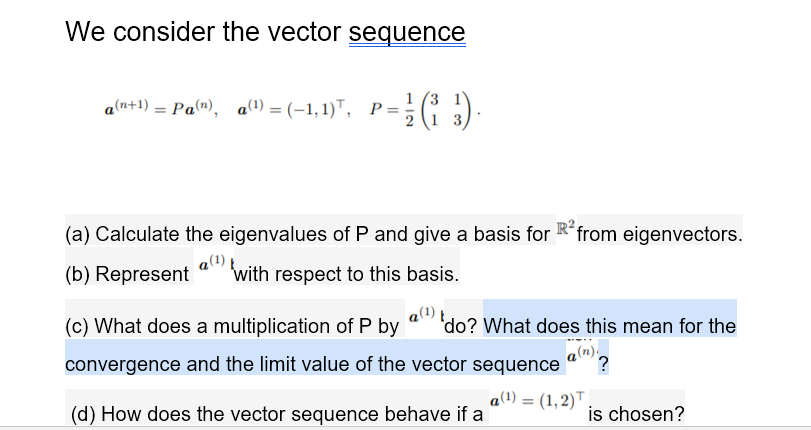Click '(a) Calculate the eigenvalues of P' text
The width and height of the screenshot is (811, 430).
[216, 234]
